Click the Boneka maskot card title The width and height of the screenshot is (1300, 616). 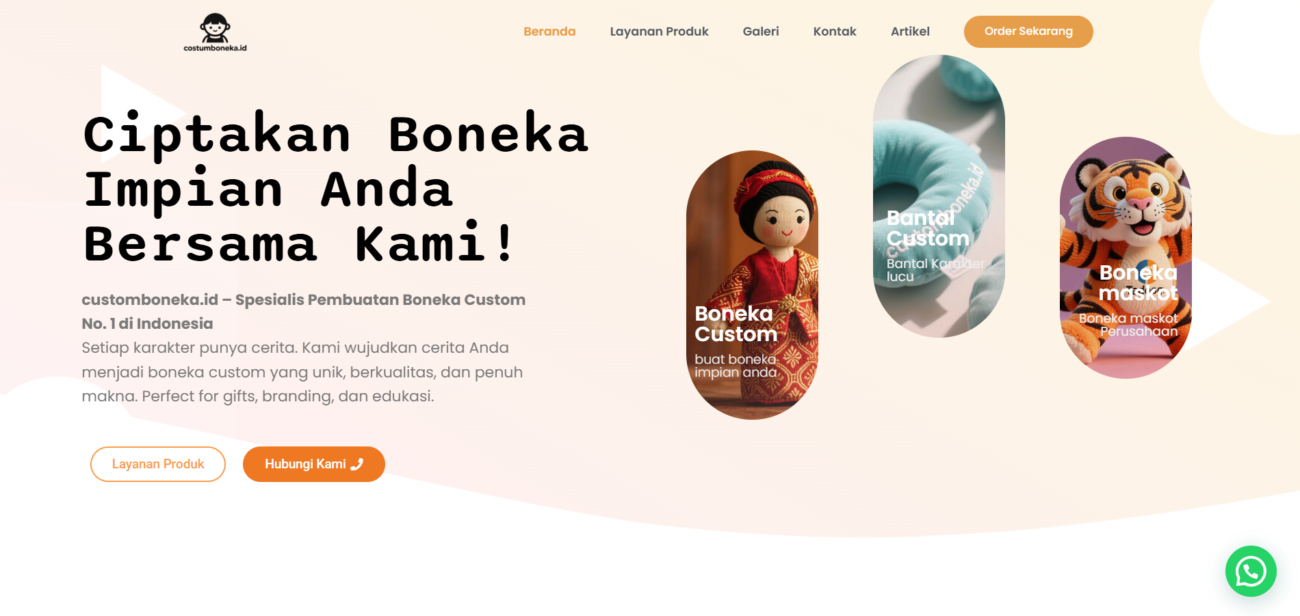click(1138, 283)
